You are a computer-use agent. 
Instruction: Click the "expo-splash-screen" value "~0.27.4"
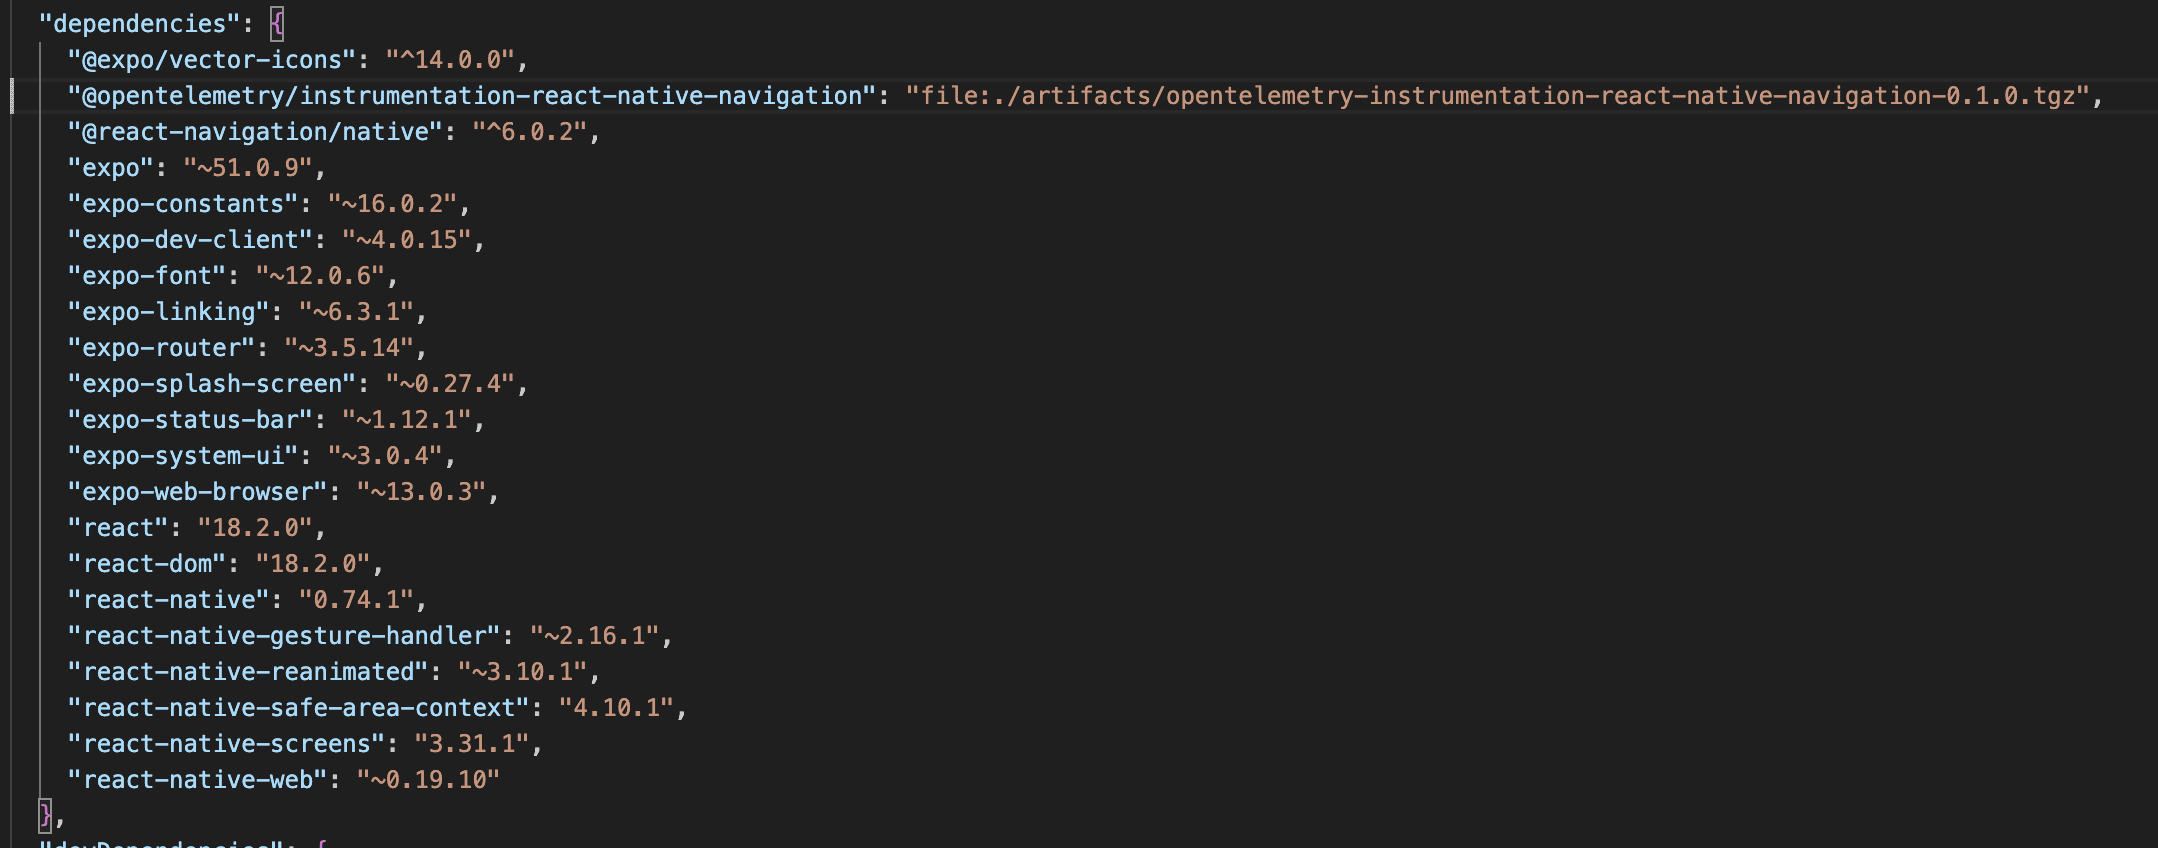[450, 384]
